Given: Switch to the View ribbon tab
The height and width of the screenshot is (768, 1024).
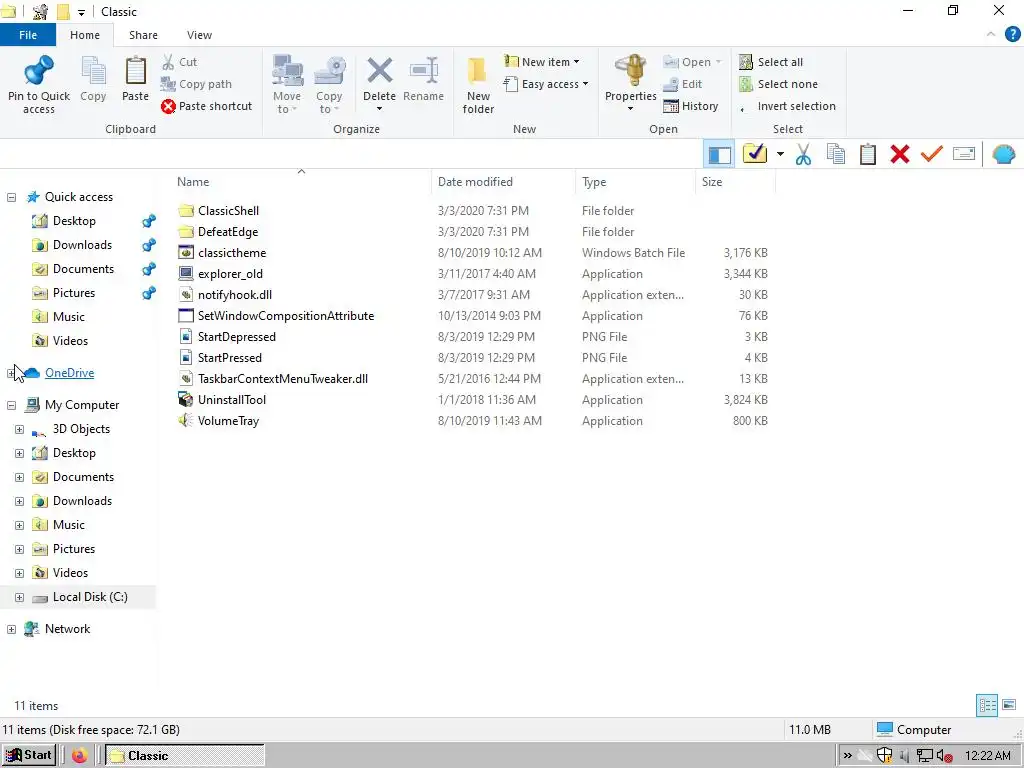Looking at the screenshot, I should coord(199,35).
